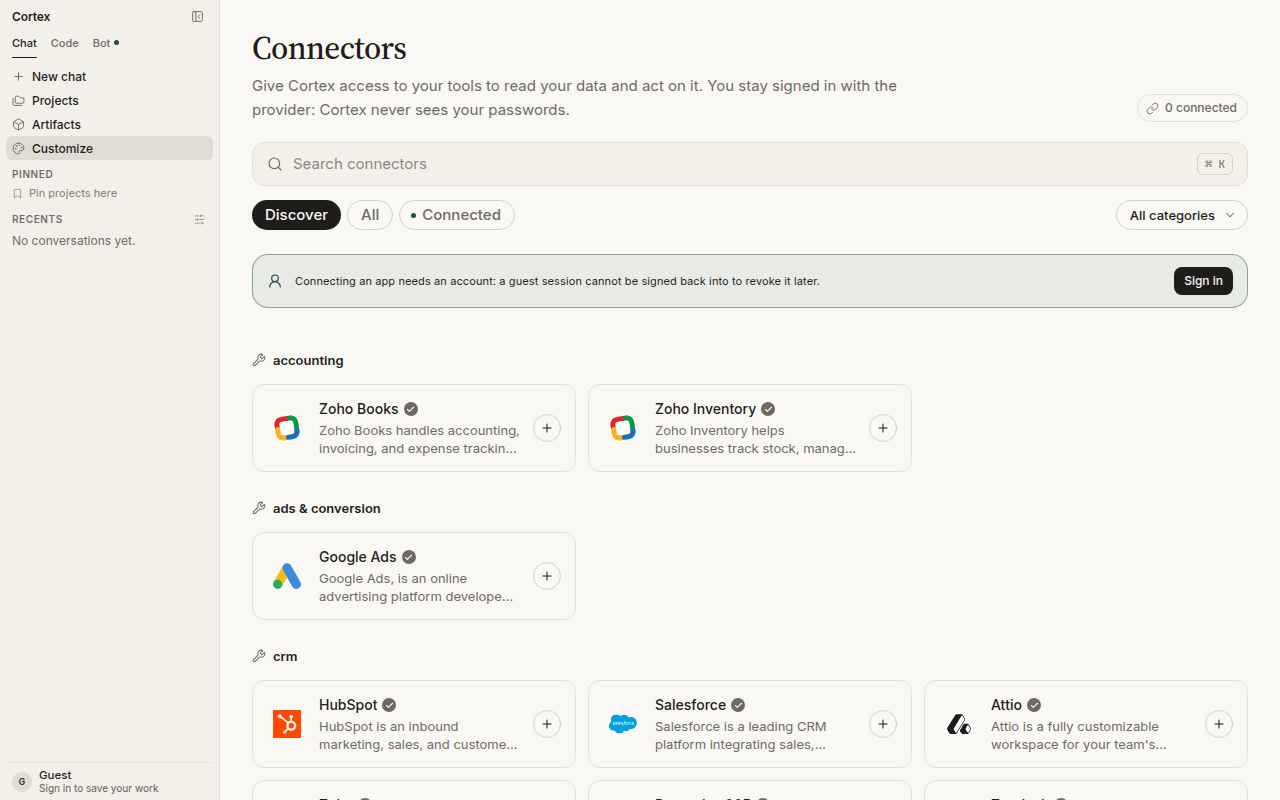Click the Salesforce cloud logo

(x=623, y=724)
